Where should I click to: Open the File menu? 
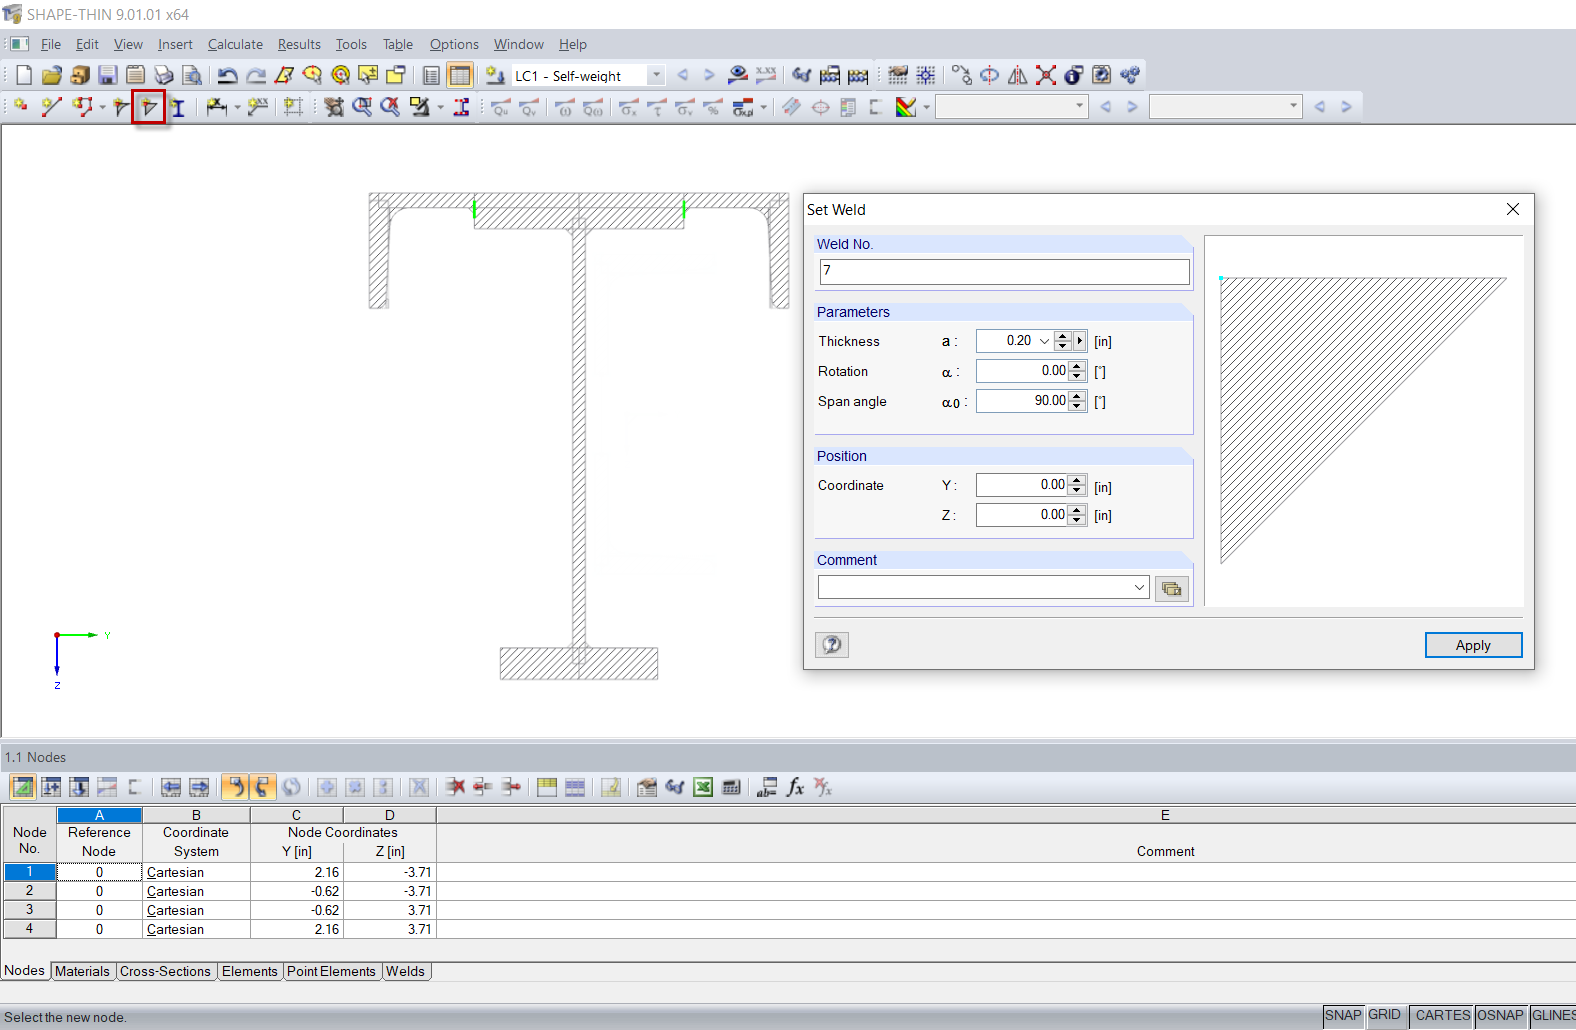coord(51,44)
